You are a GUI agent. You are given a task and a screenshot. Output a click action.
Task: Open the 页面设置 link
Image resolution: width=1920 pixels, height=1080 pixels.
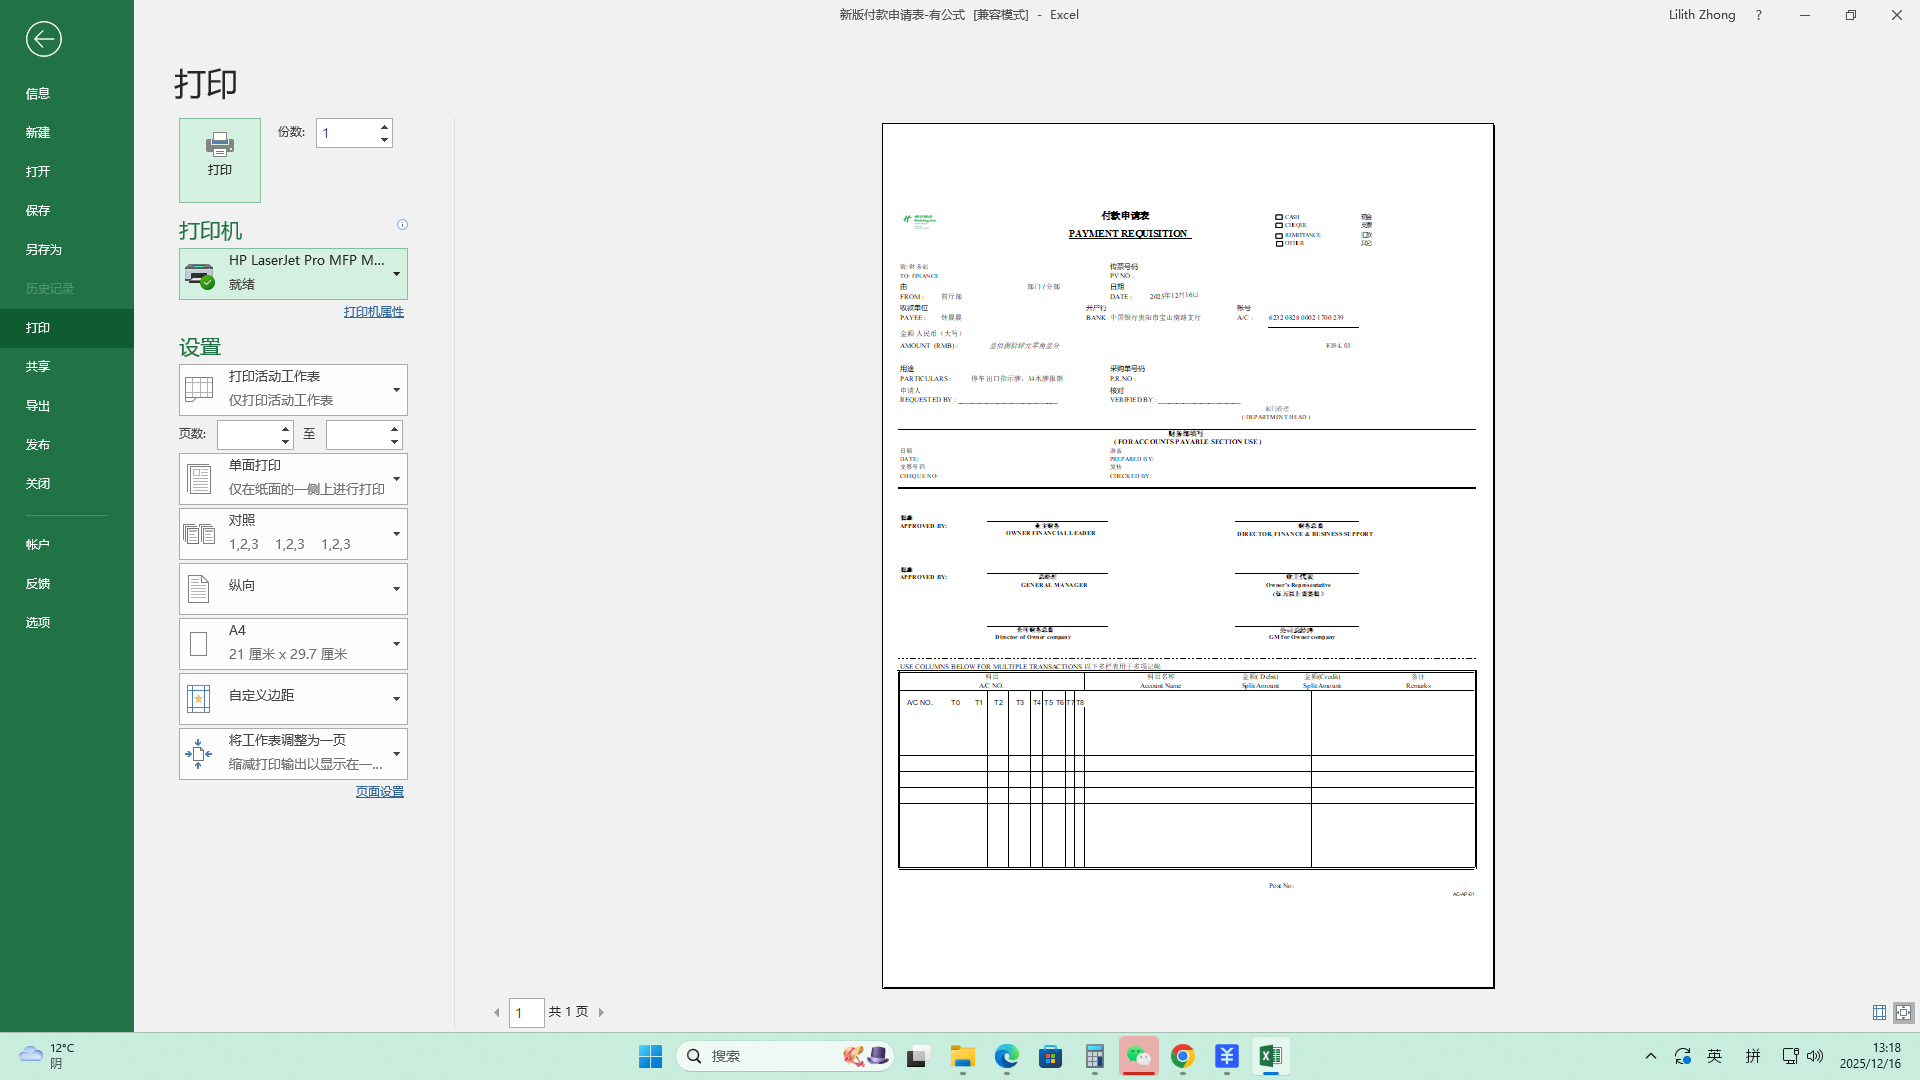(379, 792)
